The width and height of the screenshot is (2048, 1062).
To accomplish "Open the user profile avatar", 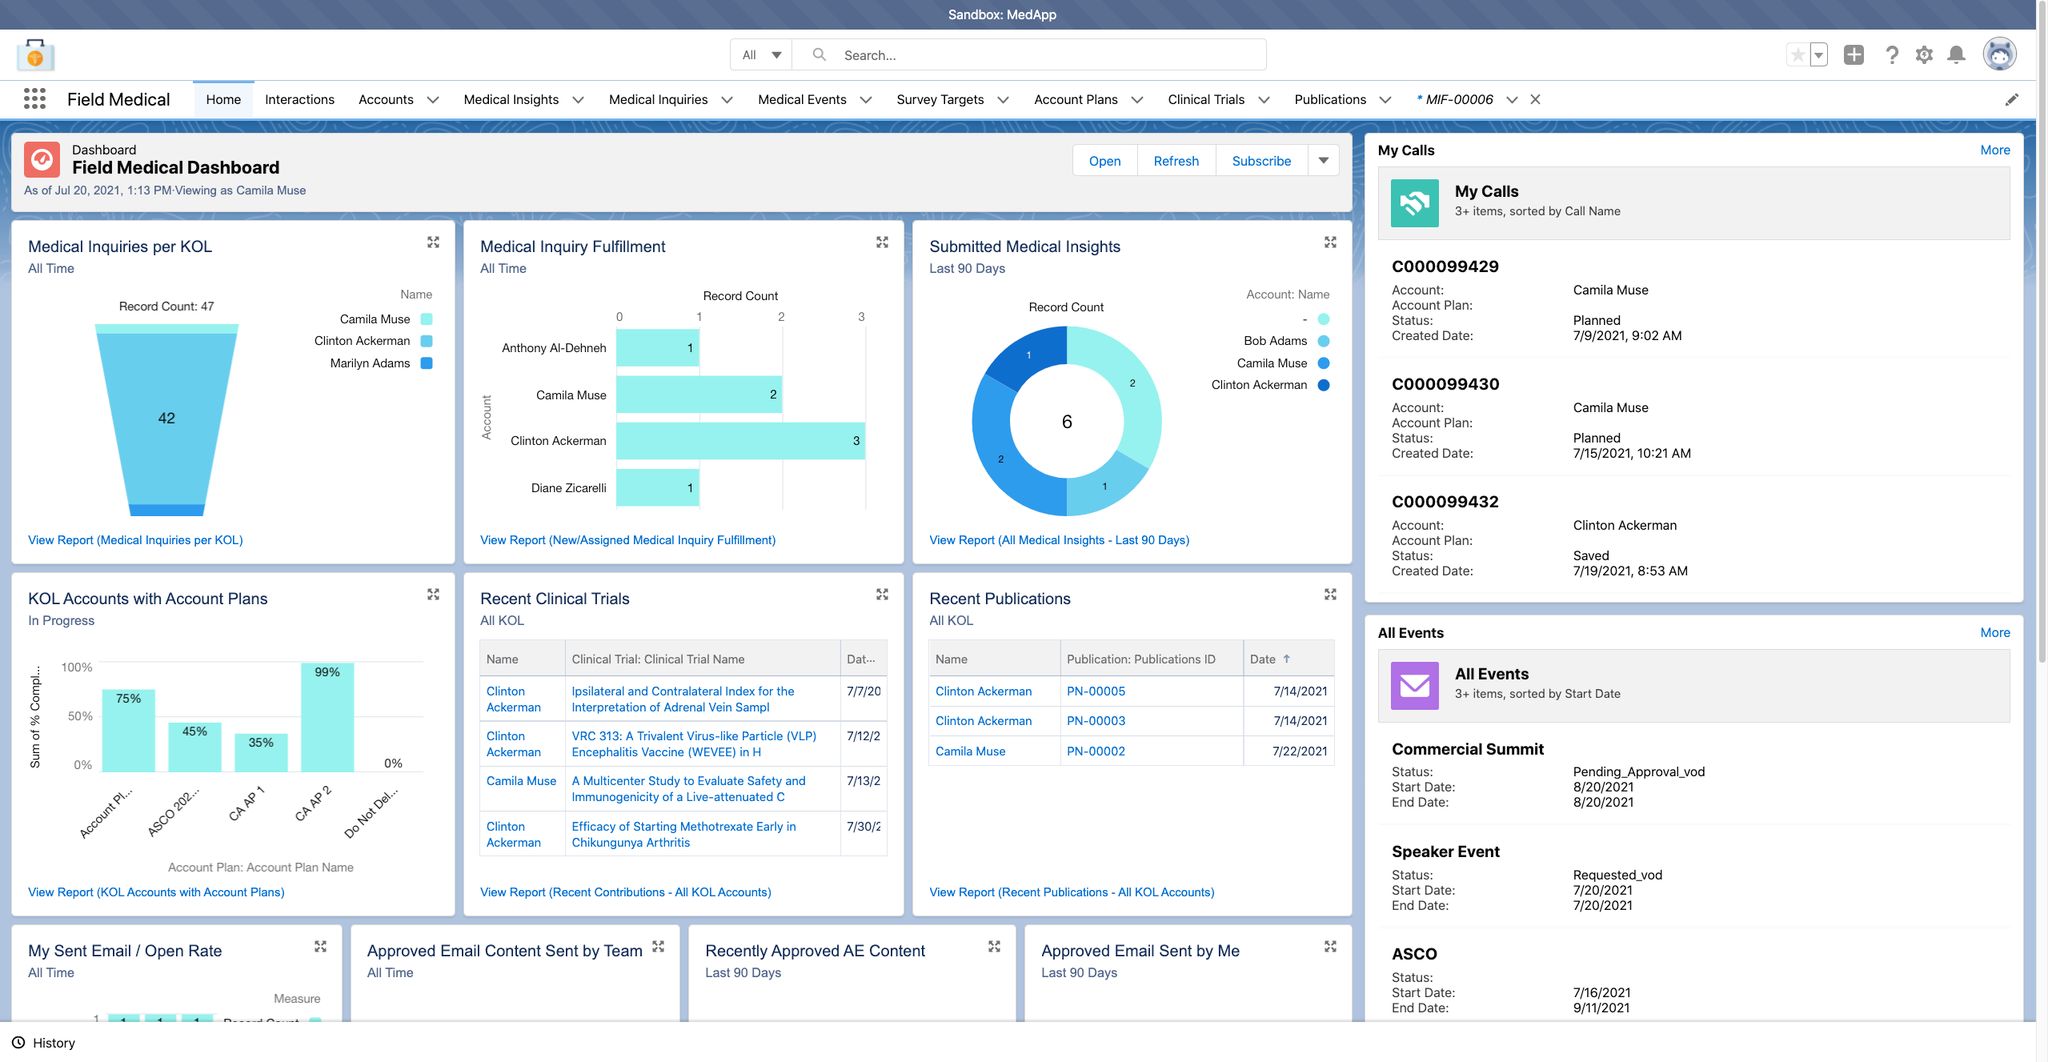I will pyautogui.click(x=2000, y=54).
